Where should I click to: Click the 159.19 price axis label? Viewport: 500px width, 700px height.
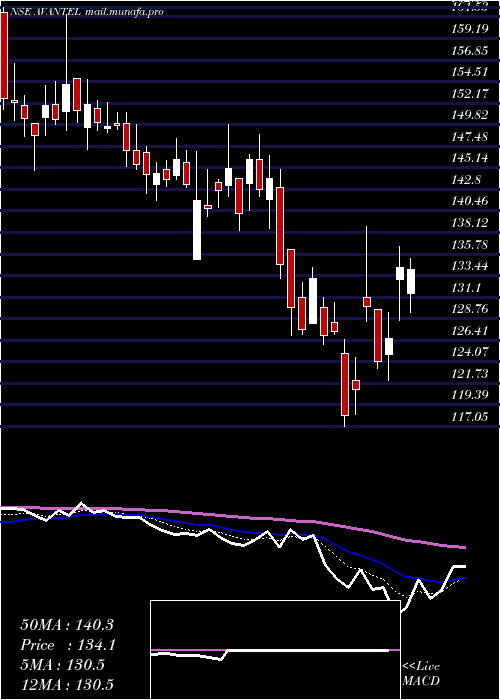pos(470,29)
